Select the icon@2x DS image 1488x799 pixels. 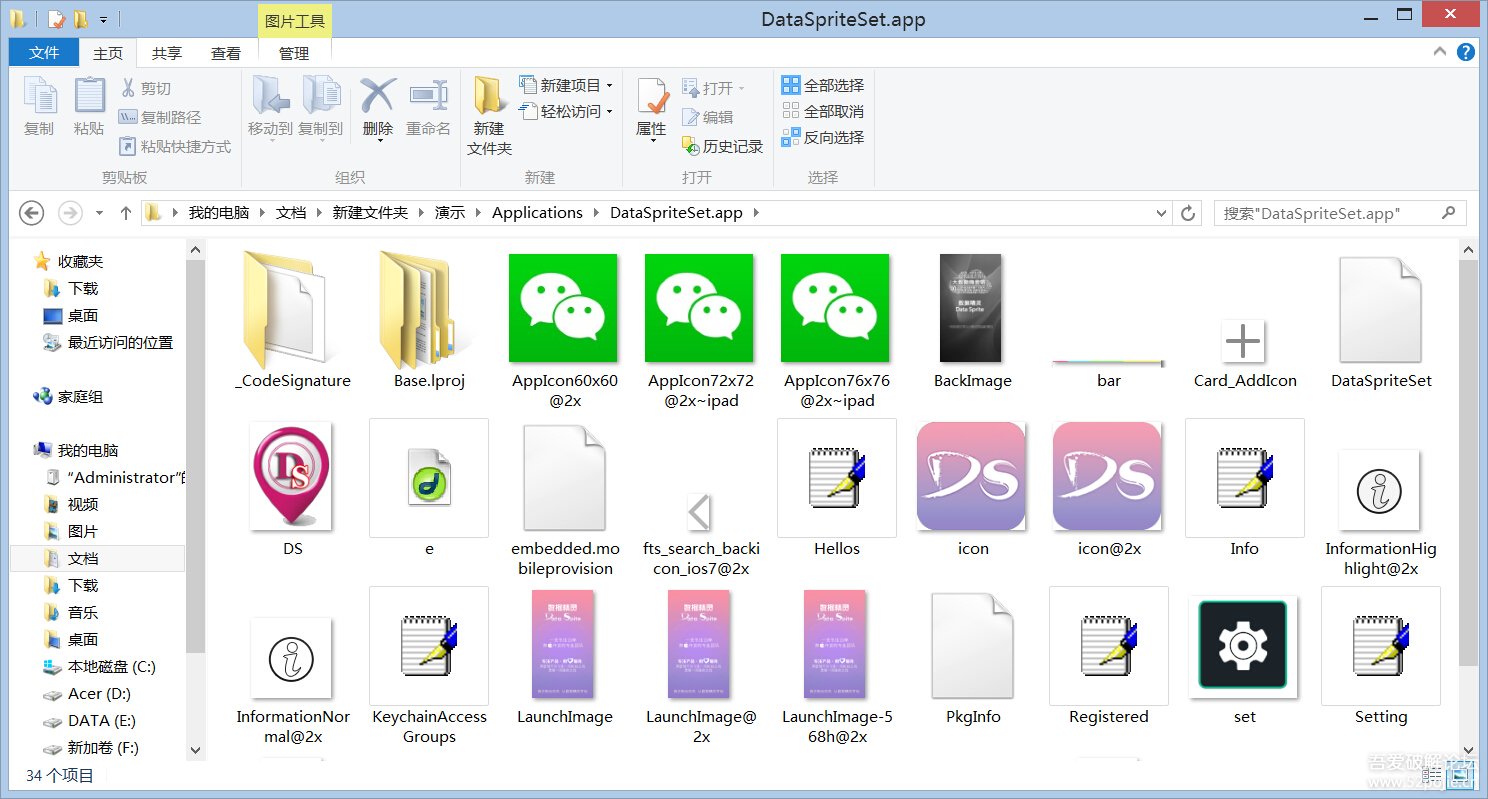tap(1109, 488)
